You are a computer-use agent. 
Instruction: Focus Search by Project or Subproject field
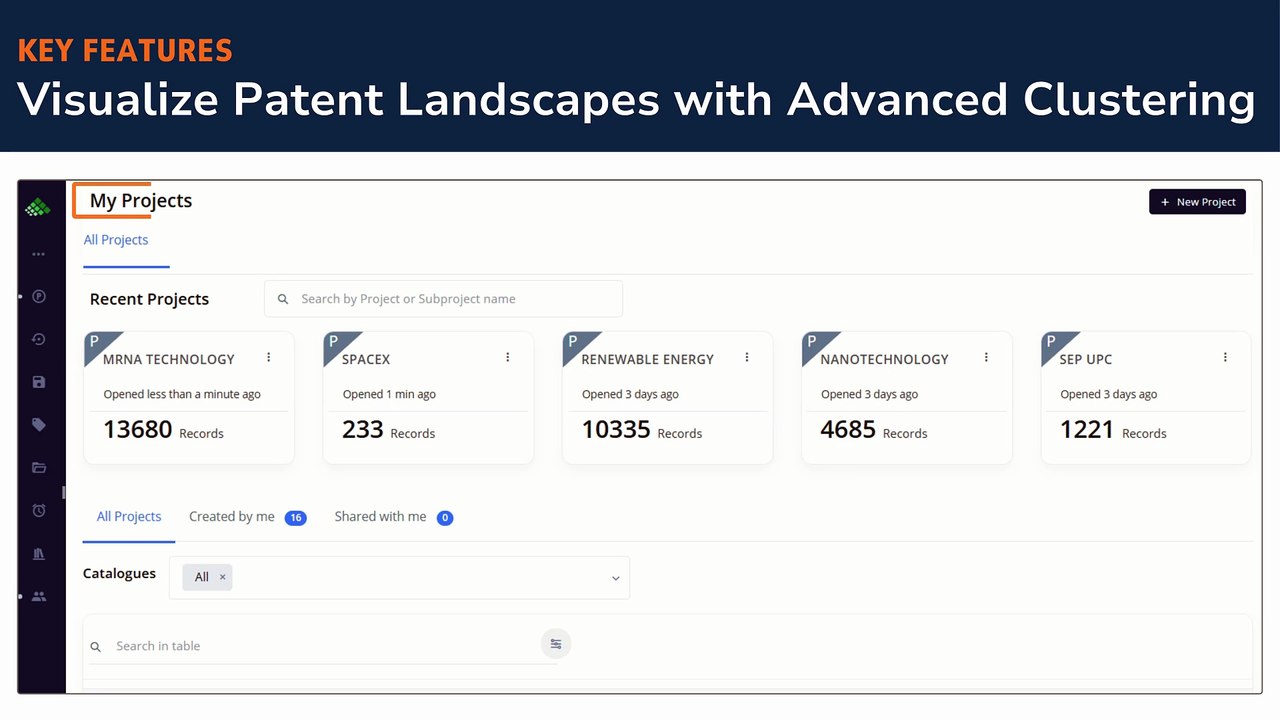pos(443,299)
